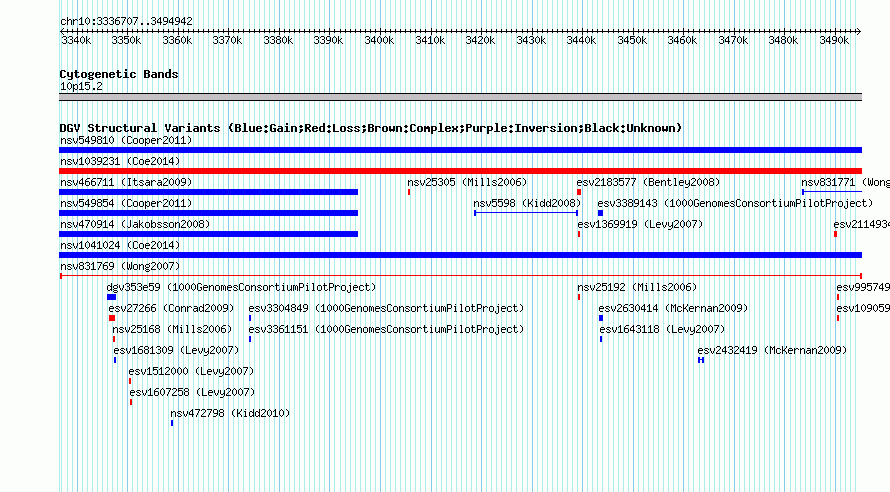Click the esv3361151 variant label
890x492 pixels.
[x=386, y=329]
